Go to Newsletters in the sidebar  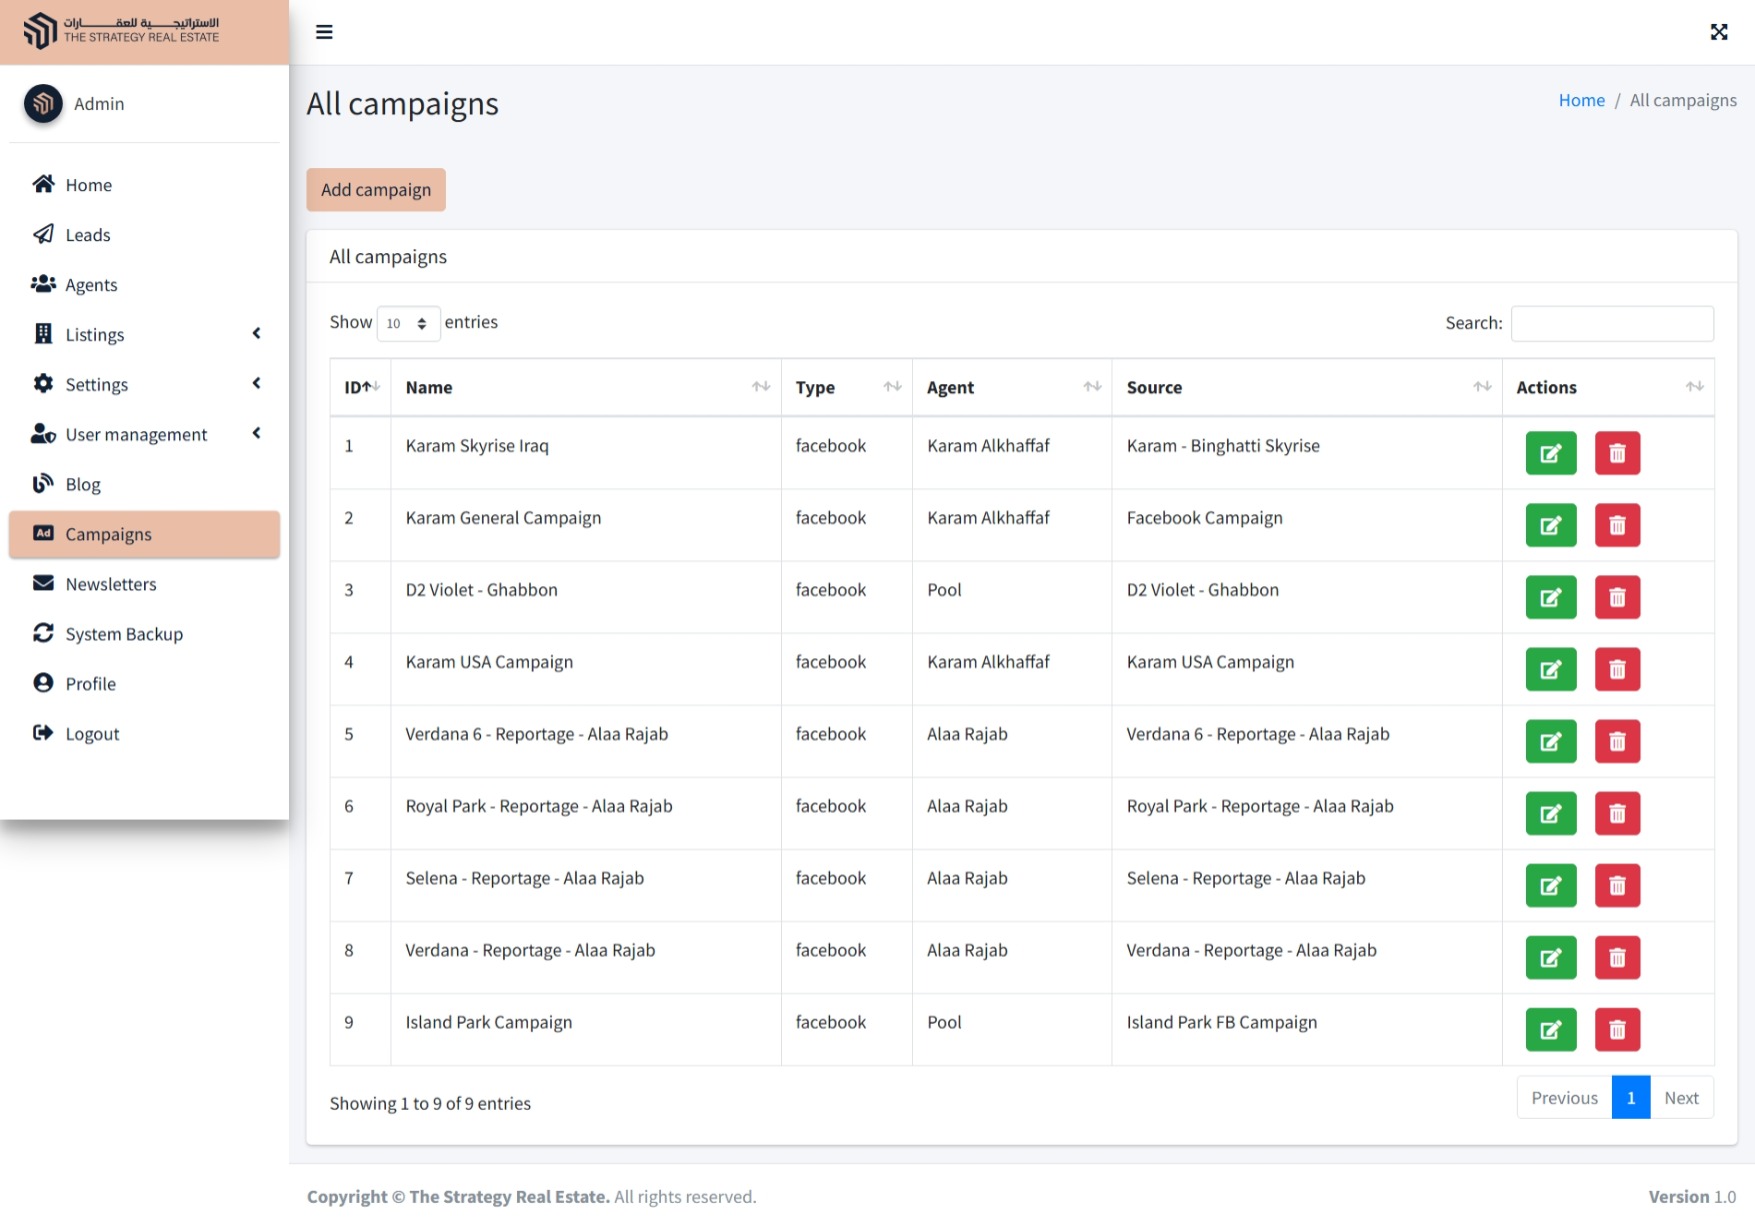click(111, 584)
